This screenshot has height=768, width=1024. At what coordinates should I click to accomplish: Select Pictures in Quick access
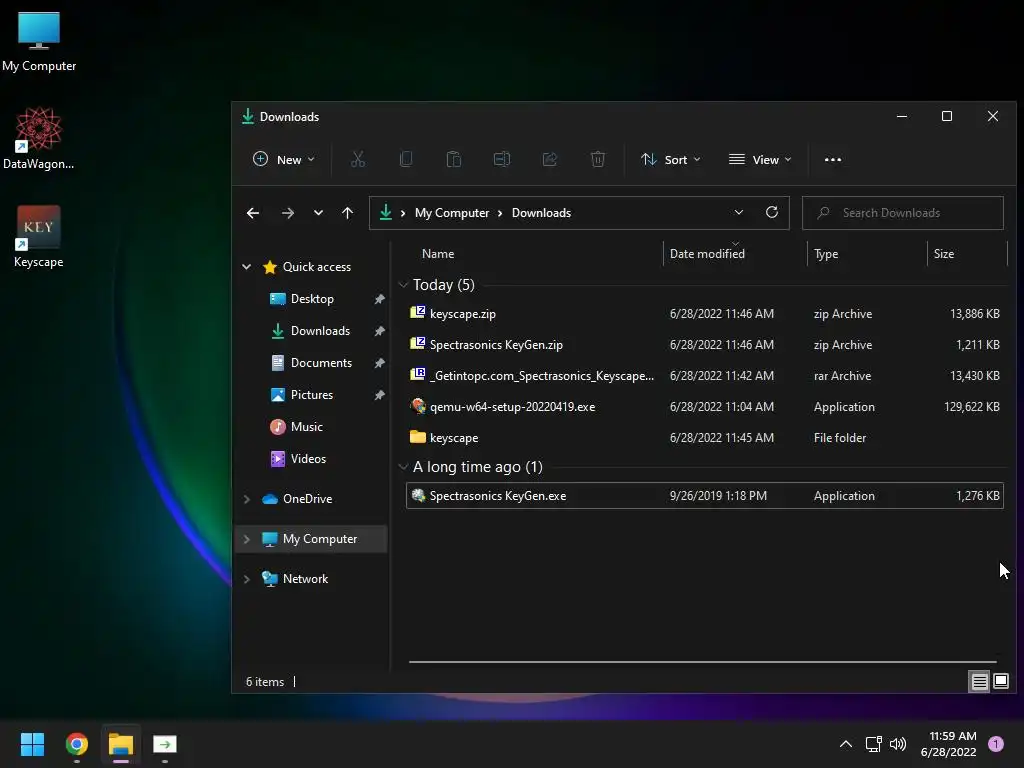pos(312,394)
